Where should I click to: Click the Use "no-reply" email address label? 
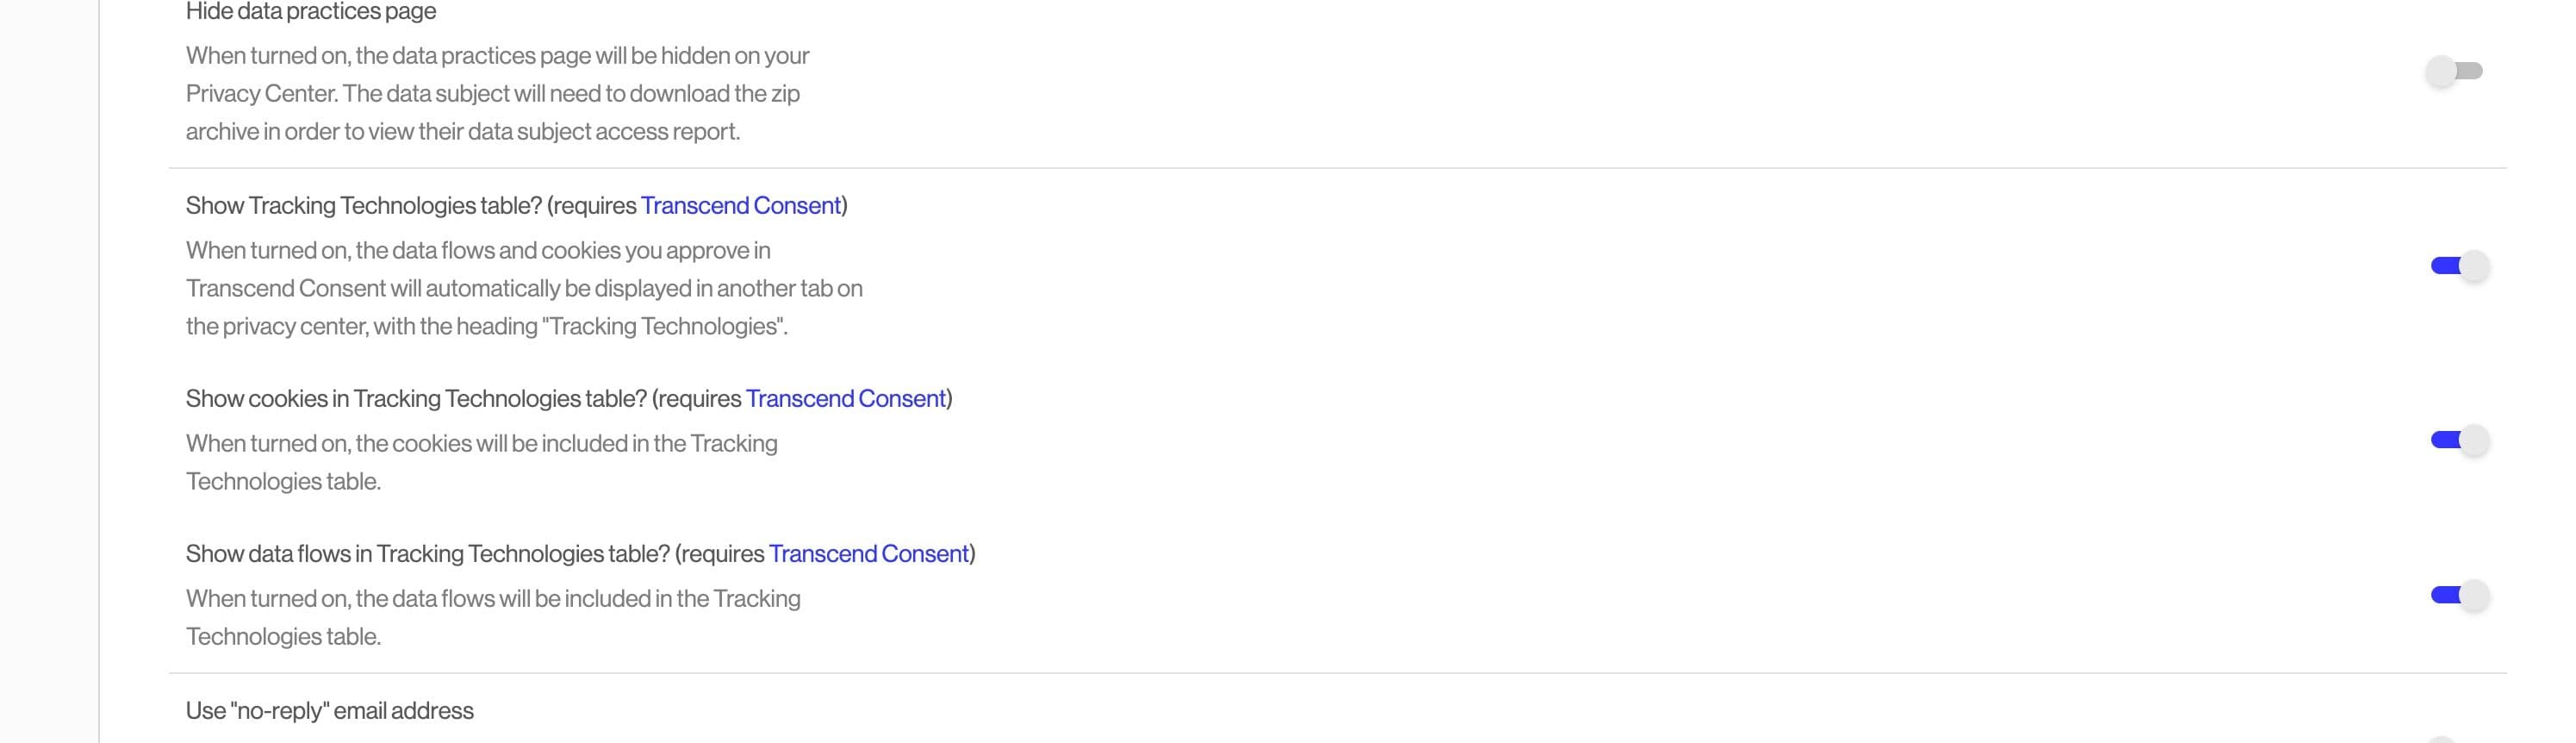pyautogui.click(x=329, y=711)
